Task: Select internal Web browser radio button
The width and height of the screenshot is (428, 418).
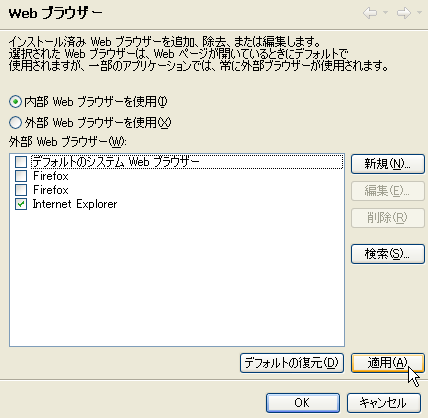Action: coord(15,102)
